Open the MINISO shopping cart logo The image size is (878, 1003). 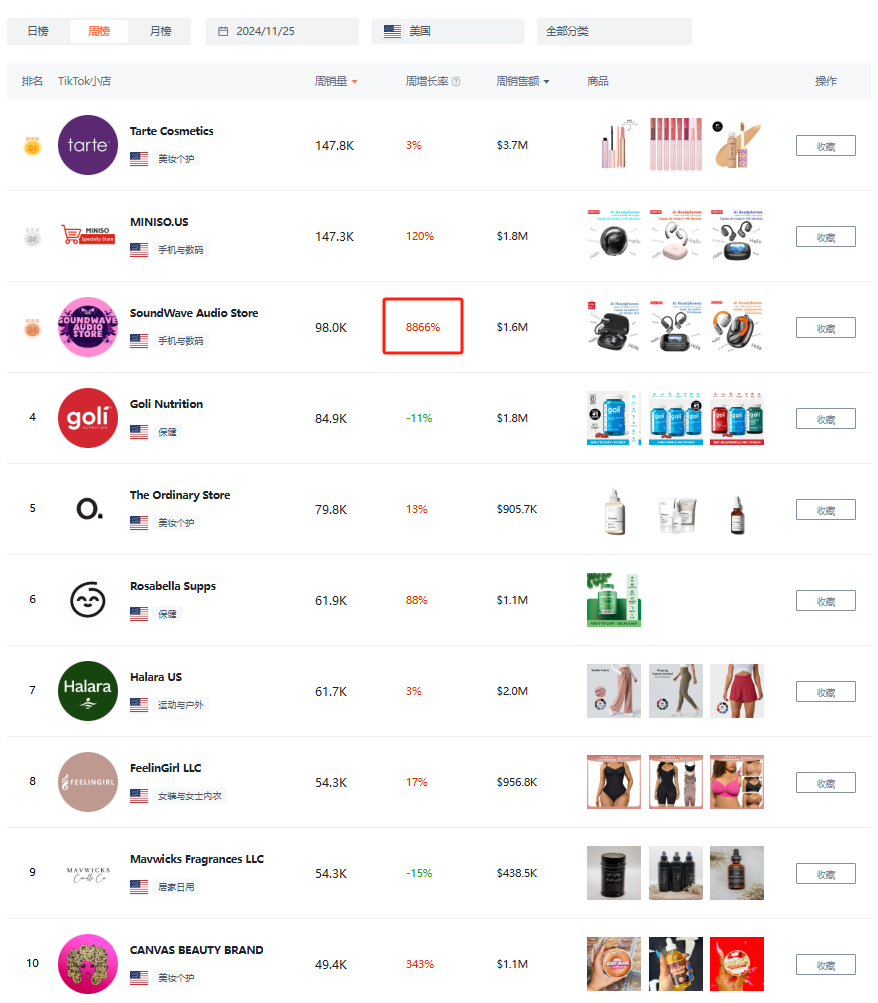(88, 235)
